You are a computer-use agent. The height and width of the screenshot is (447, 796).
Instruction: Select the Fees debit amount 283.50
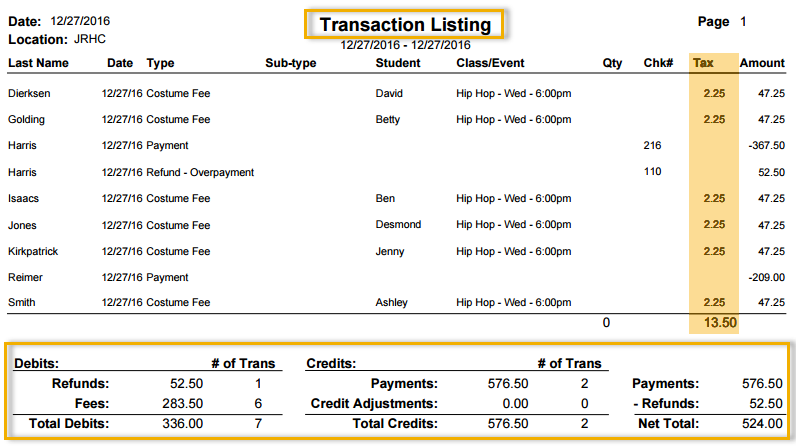(x=182, y=404)
